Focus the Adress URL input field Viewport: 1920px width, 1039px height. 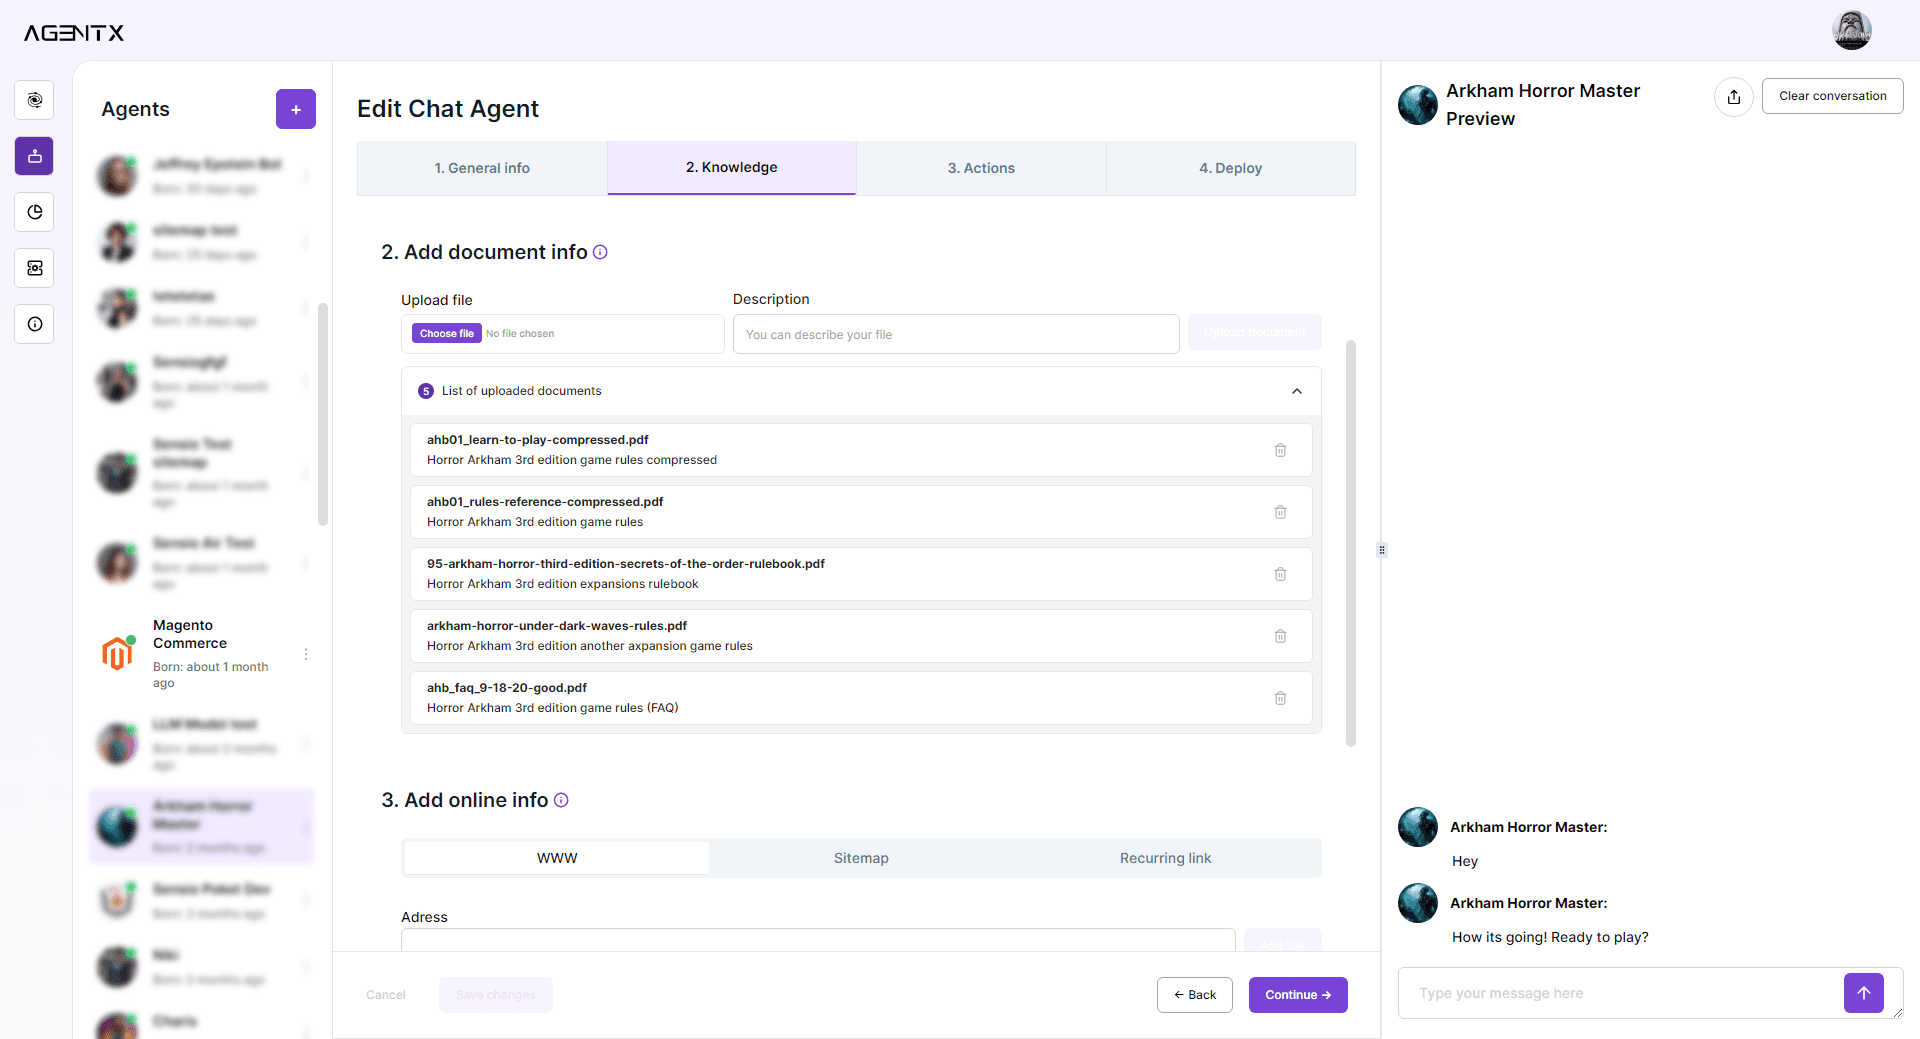[818, 941]
